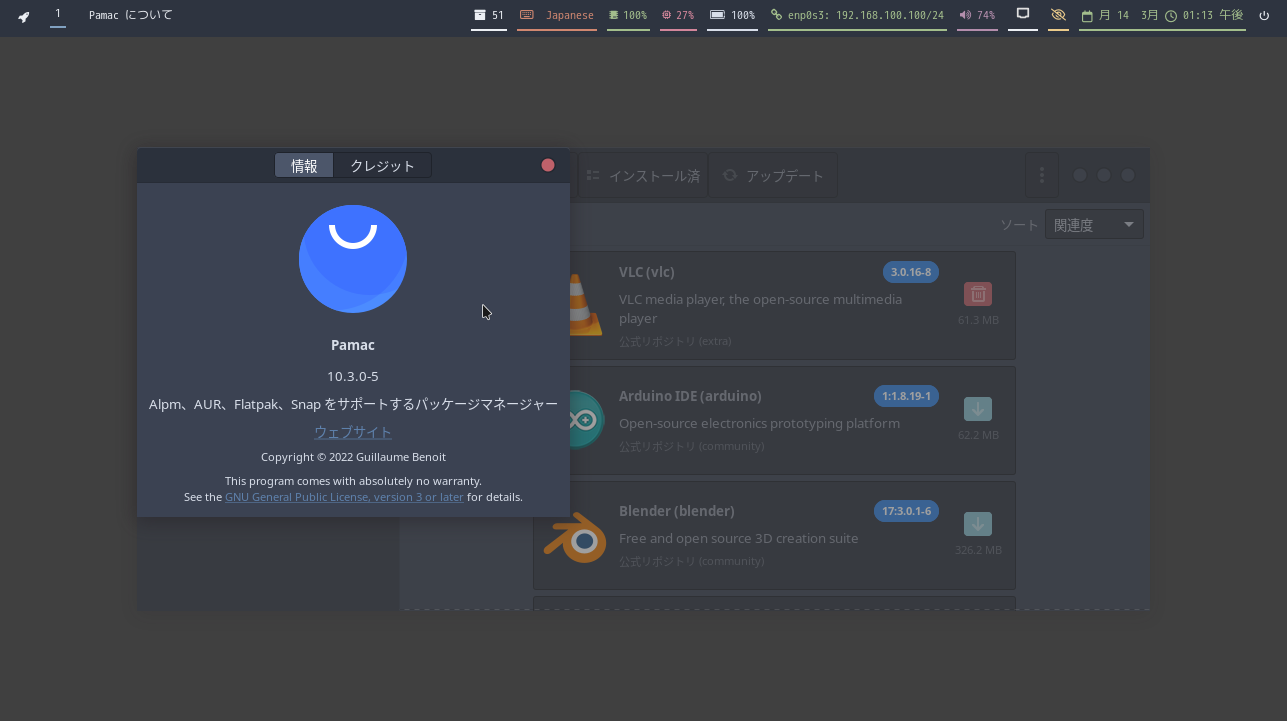This screenshot has height=721, width=1287.
Task: Click the VLC traffic cone icon
Action: pos(586,304)
